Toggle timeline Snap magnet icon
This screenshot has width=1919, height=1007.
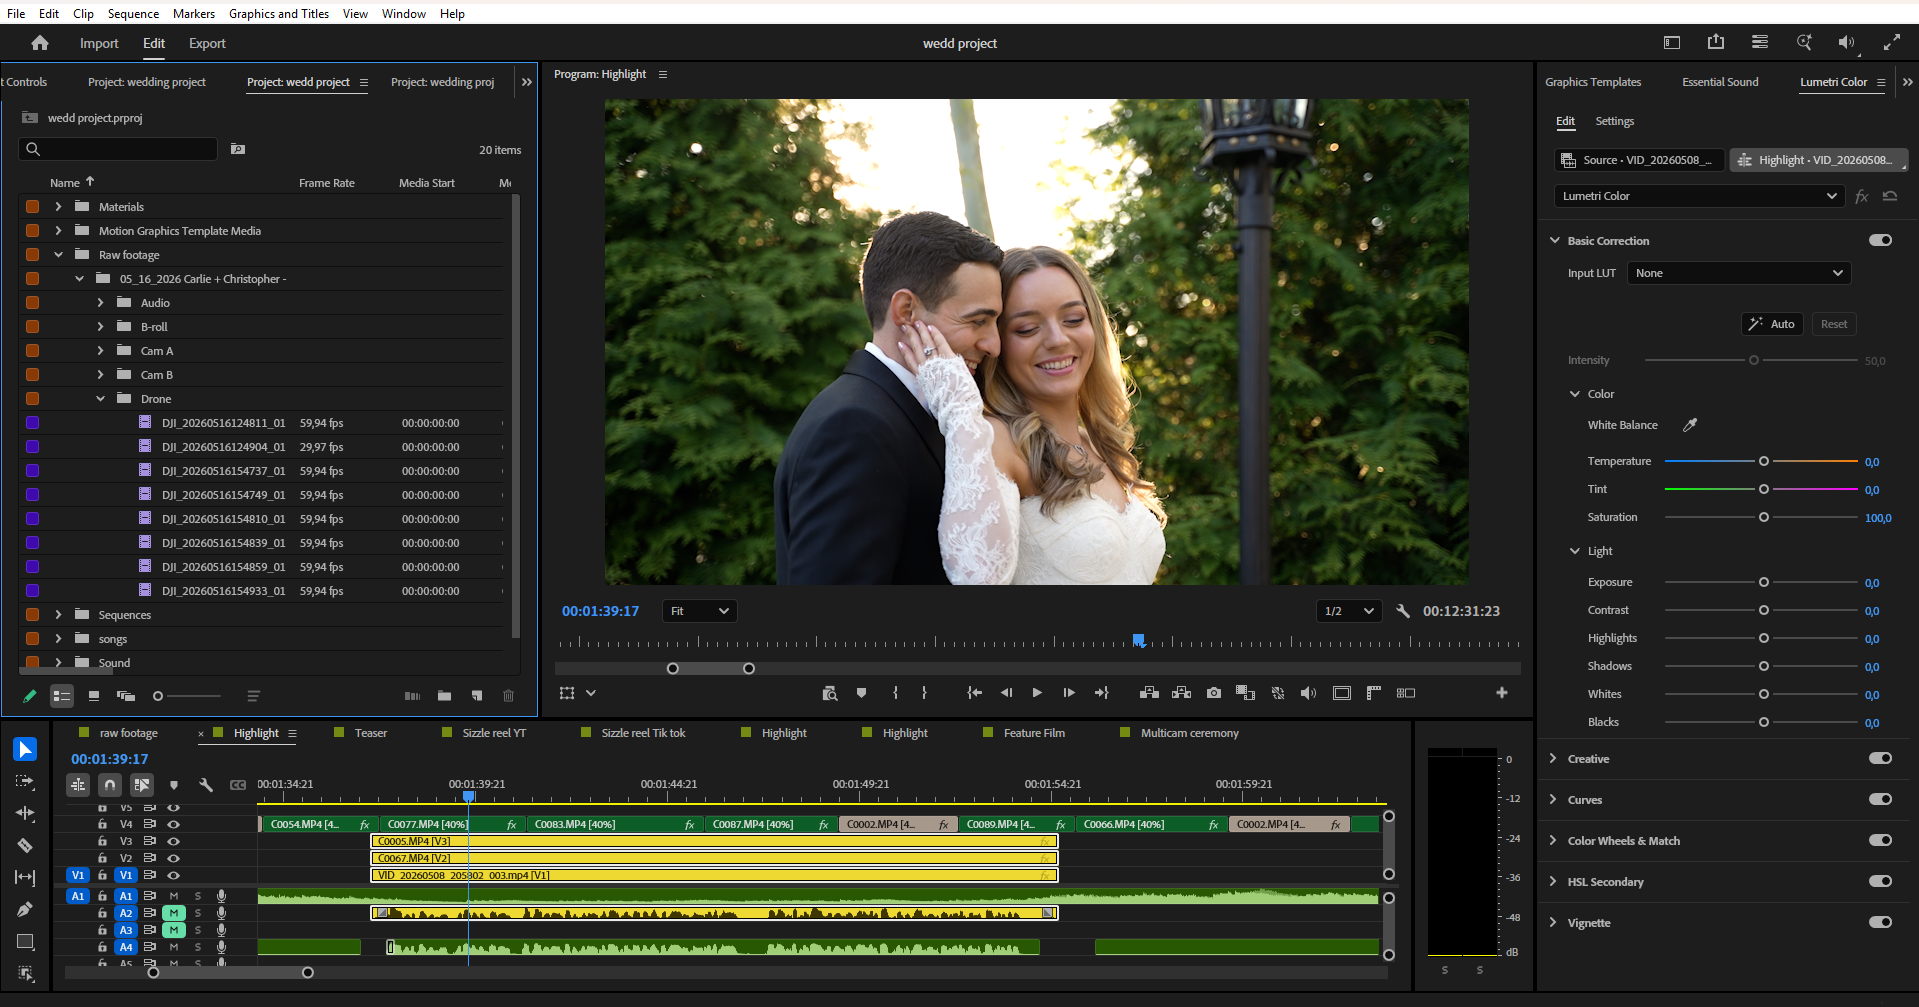tap(110, 785)
